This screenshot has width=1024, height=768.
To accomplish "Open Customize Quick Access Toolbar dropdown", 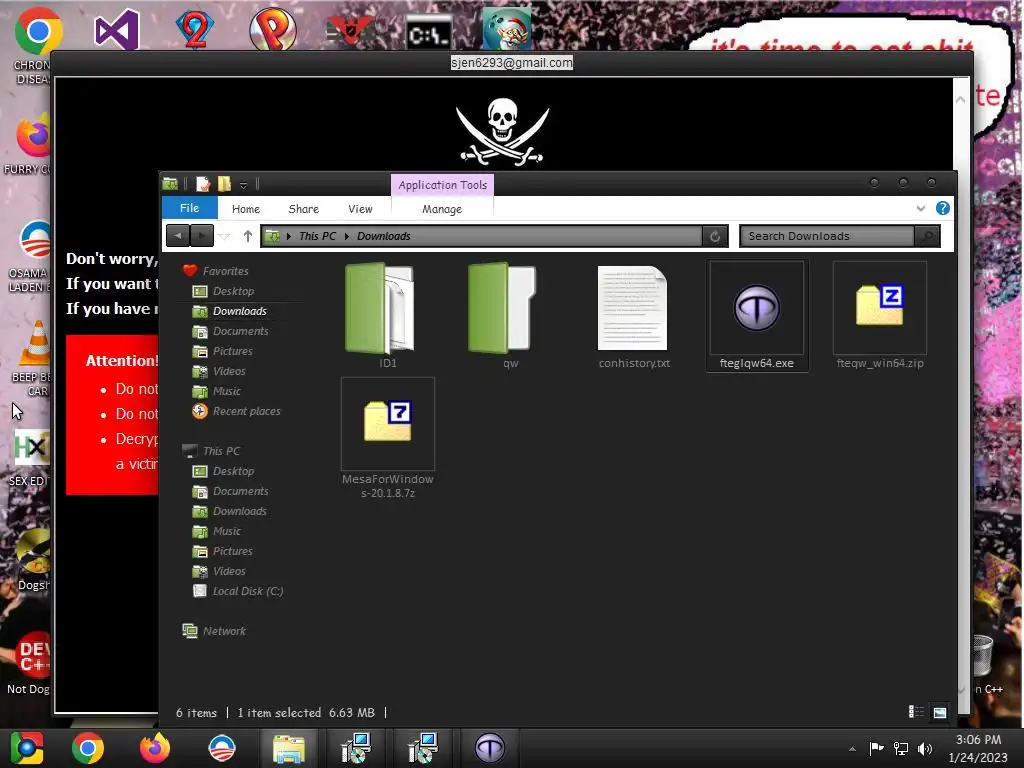I will pyautogui.click(x=243, y=185).
